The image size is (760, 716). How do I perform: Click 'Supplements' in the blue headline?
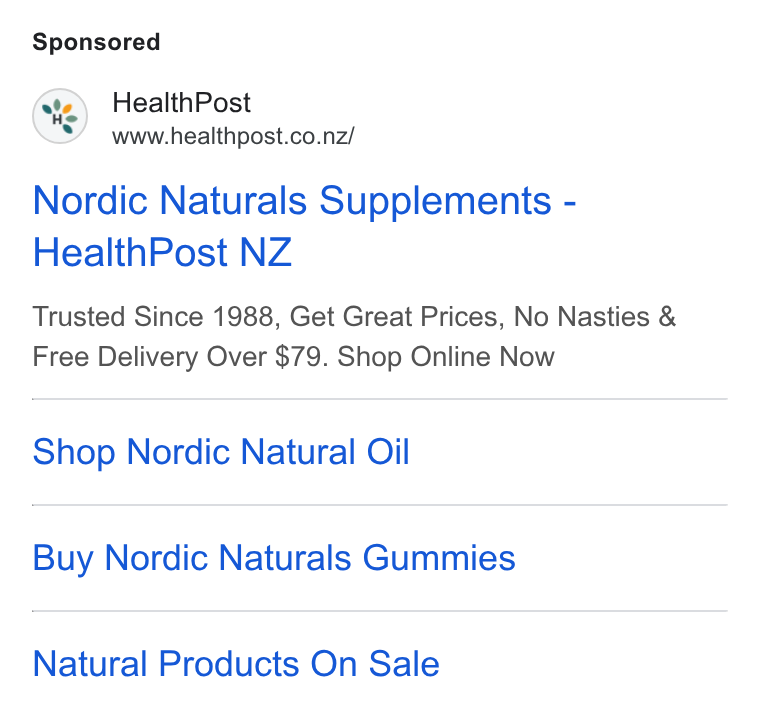tap(435, 201)
